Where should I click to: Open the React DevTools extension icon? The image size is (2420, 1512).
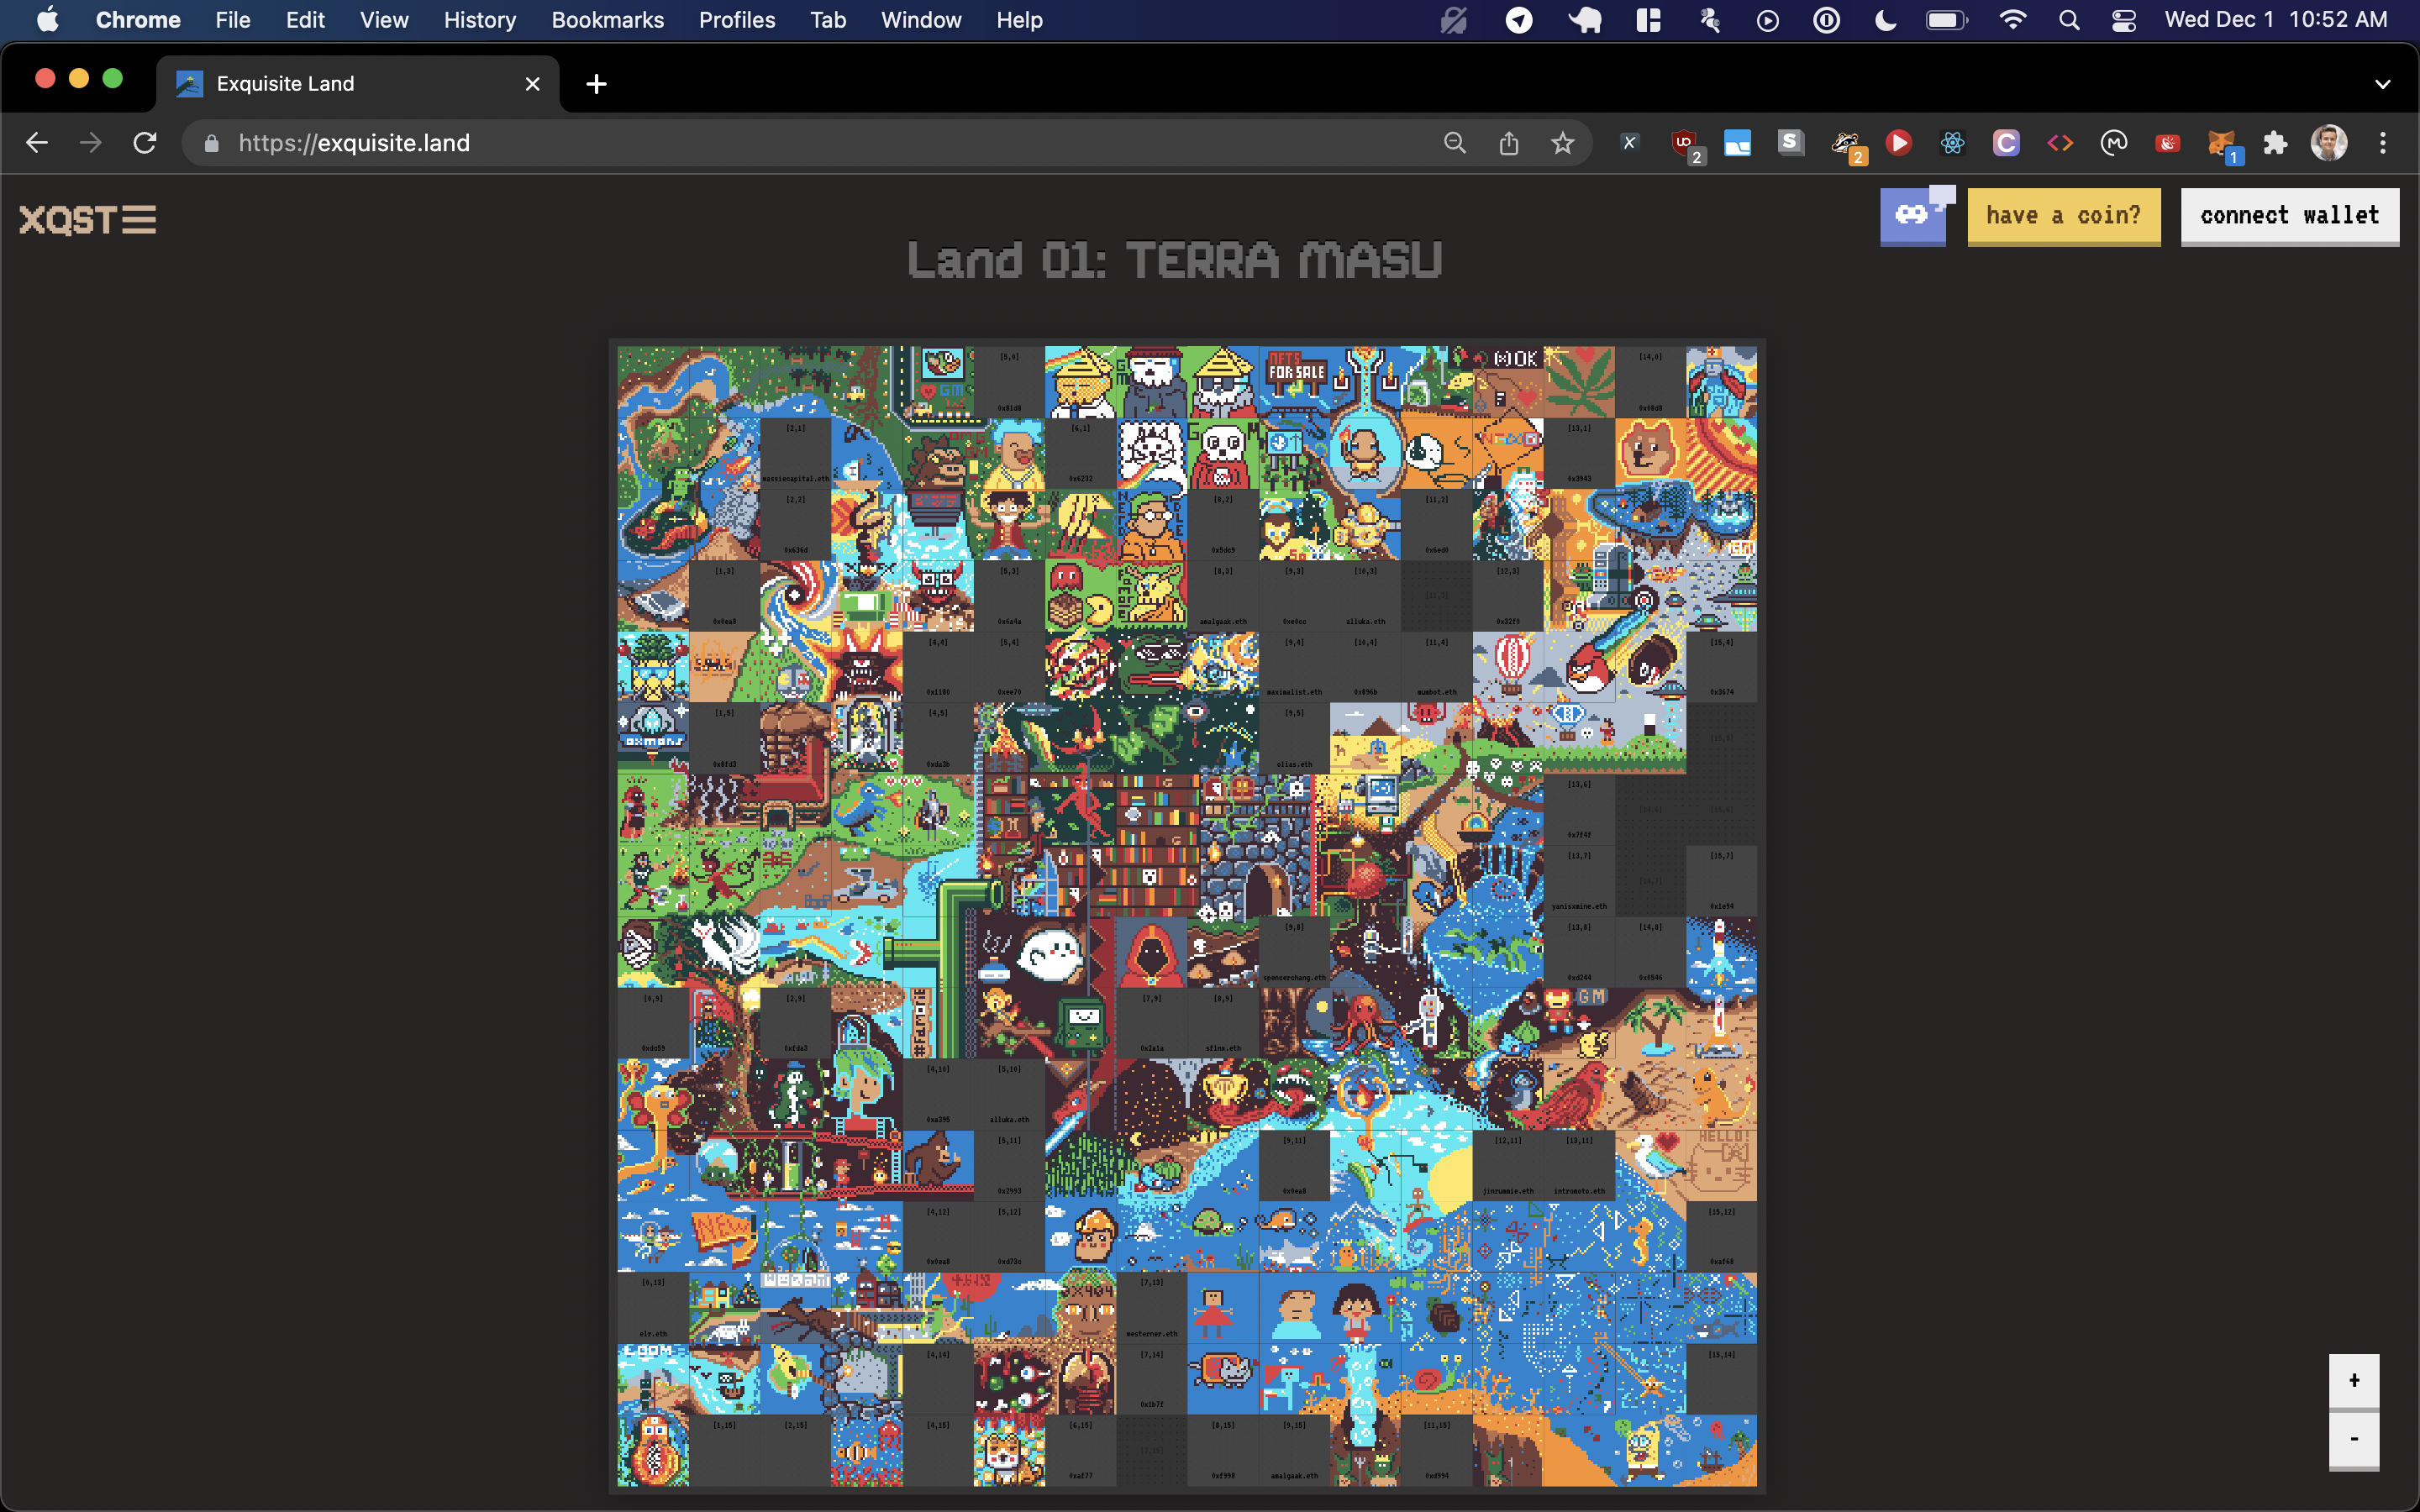(1952, 143)
